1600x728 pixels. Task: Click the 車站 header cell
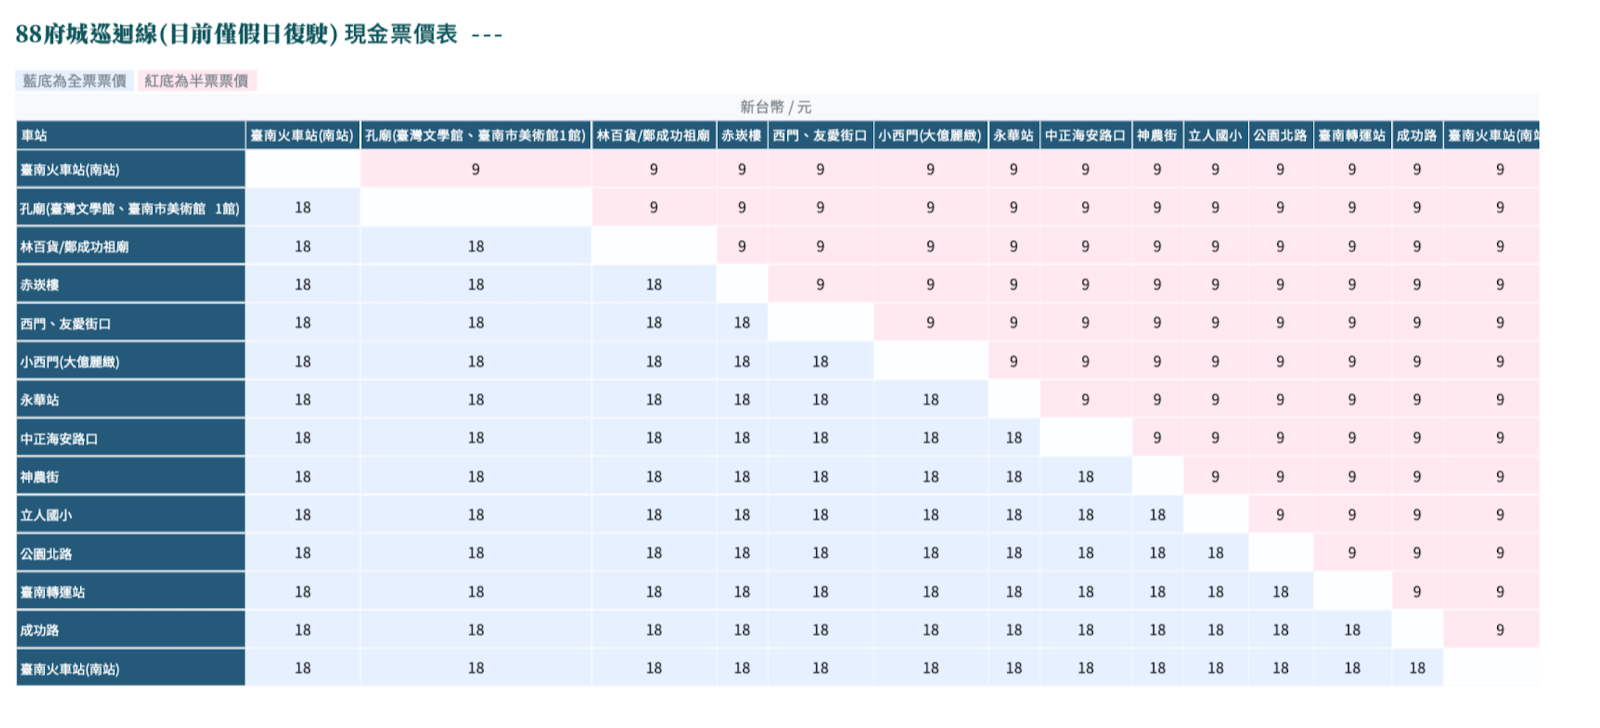[x=131, y=135]
